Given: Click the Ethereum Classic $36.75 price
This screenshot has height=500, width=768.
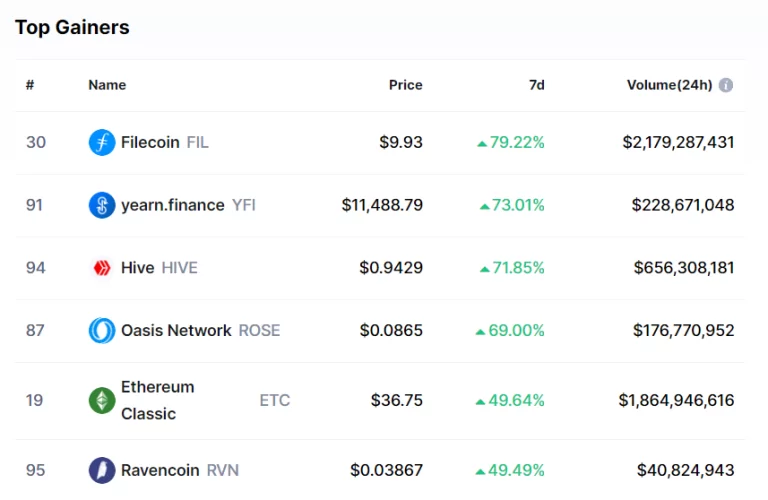Looking at the screenshot, I should (396, 400).
